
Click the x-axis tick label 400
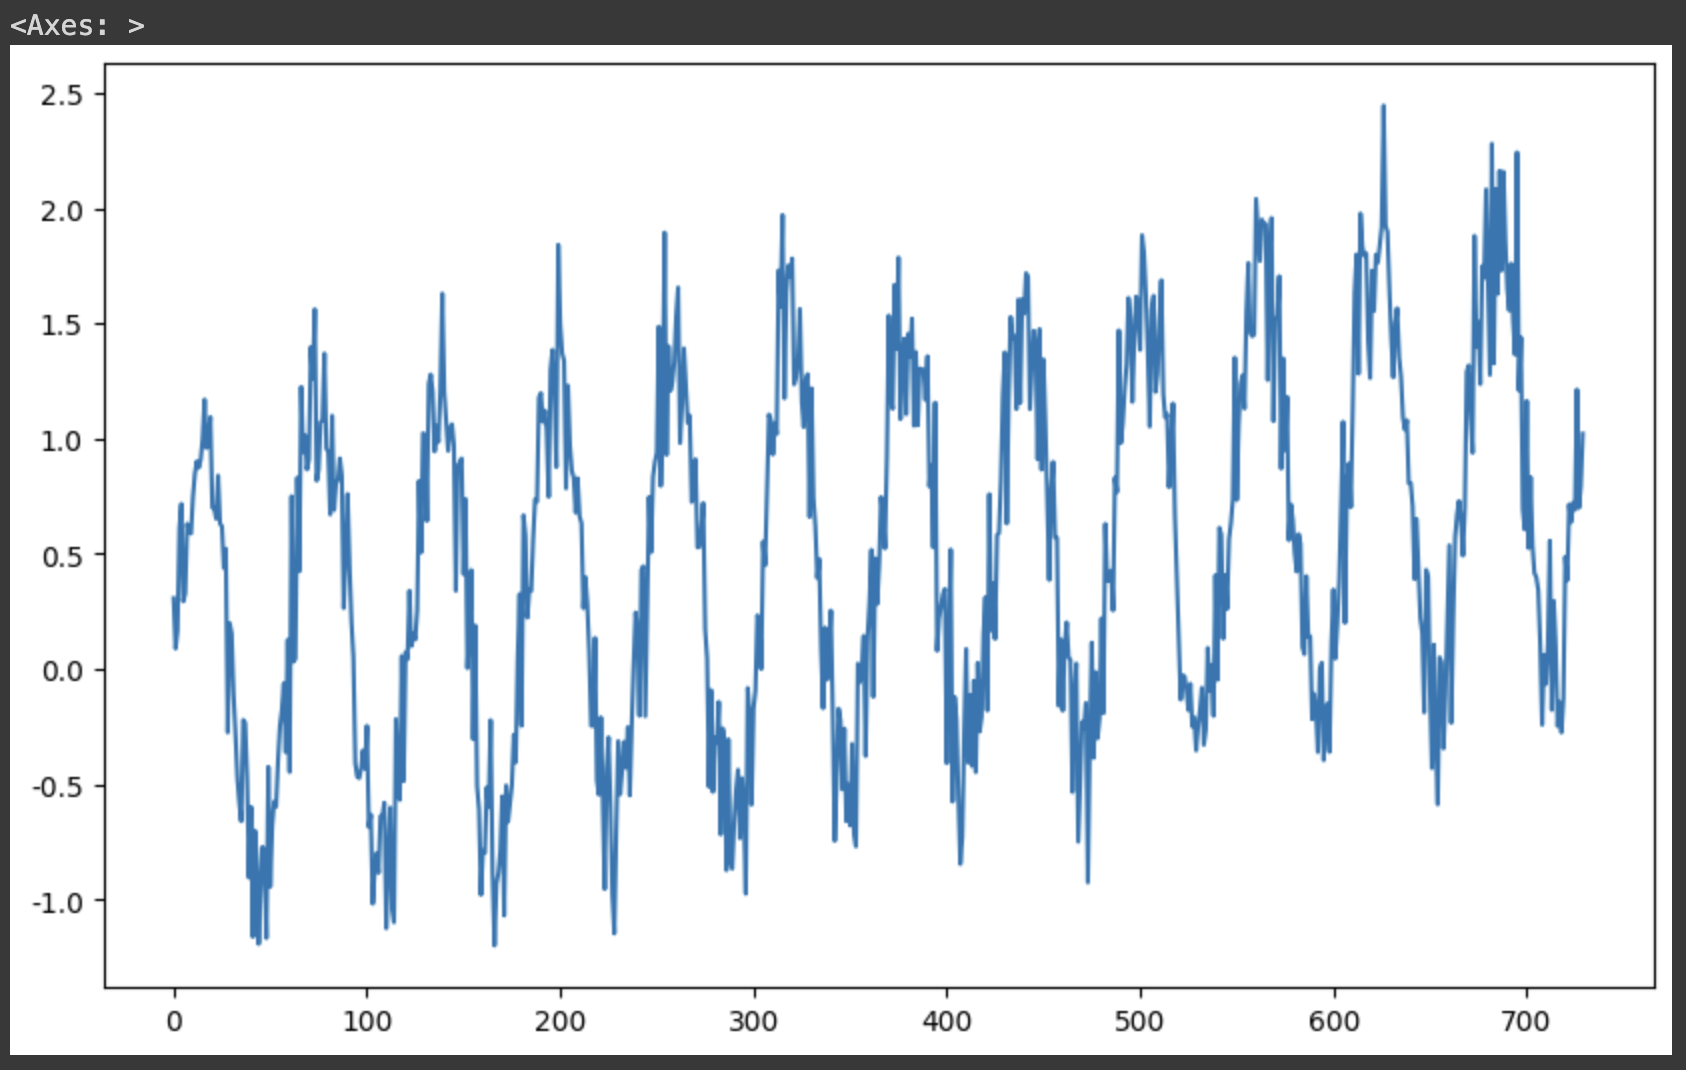[946, 1021]
